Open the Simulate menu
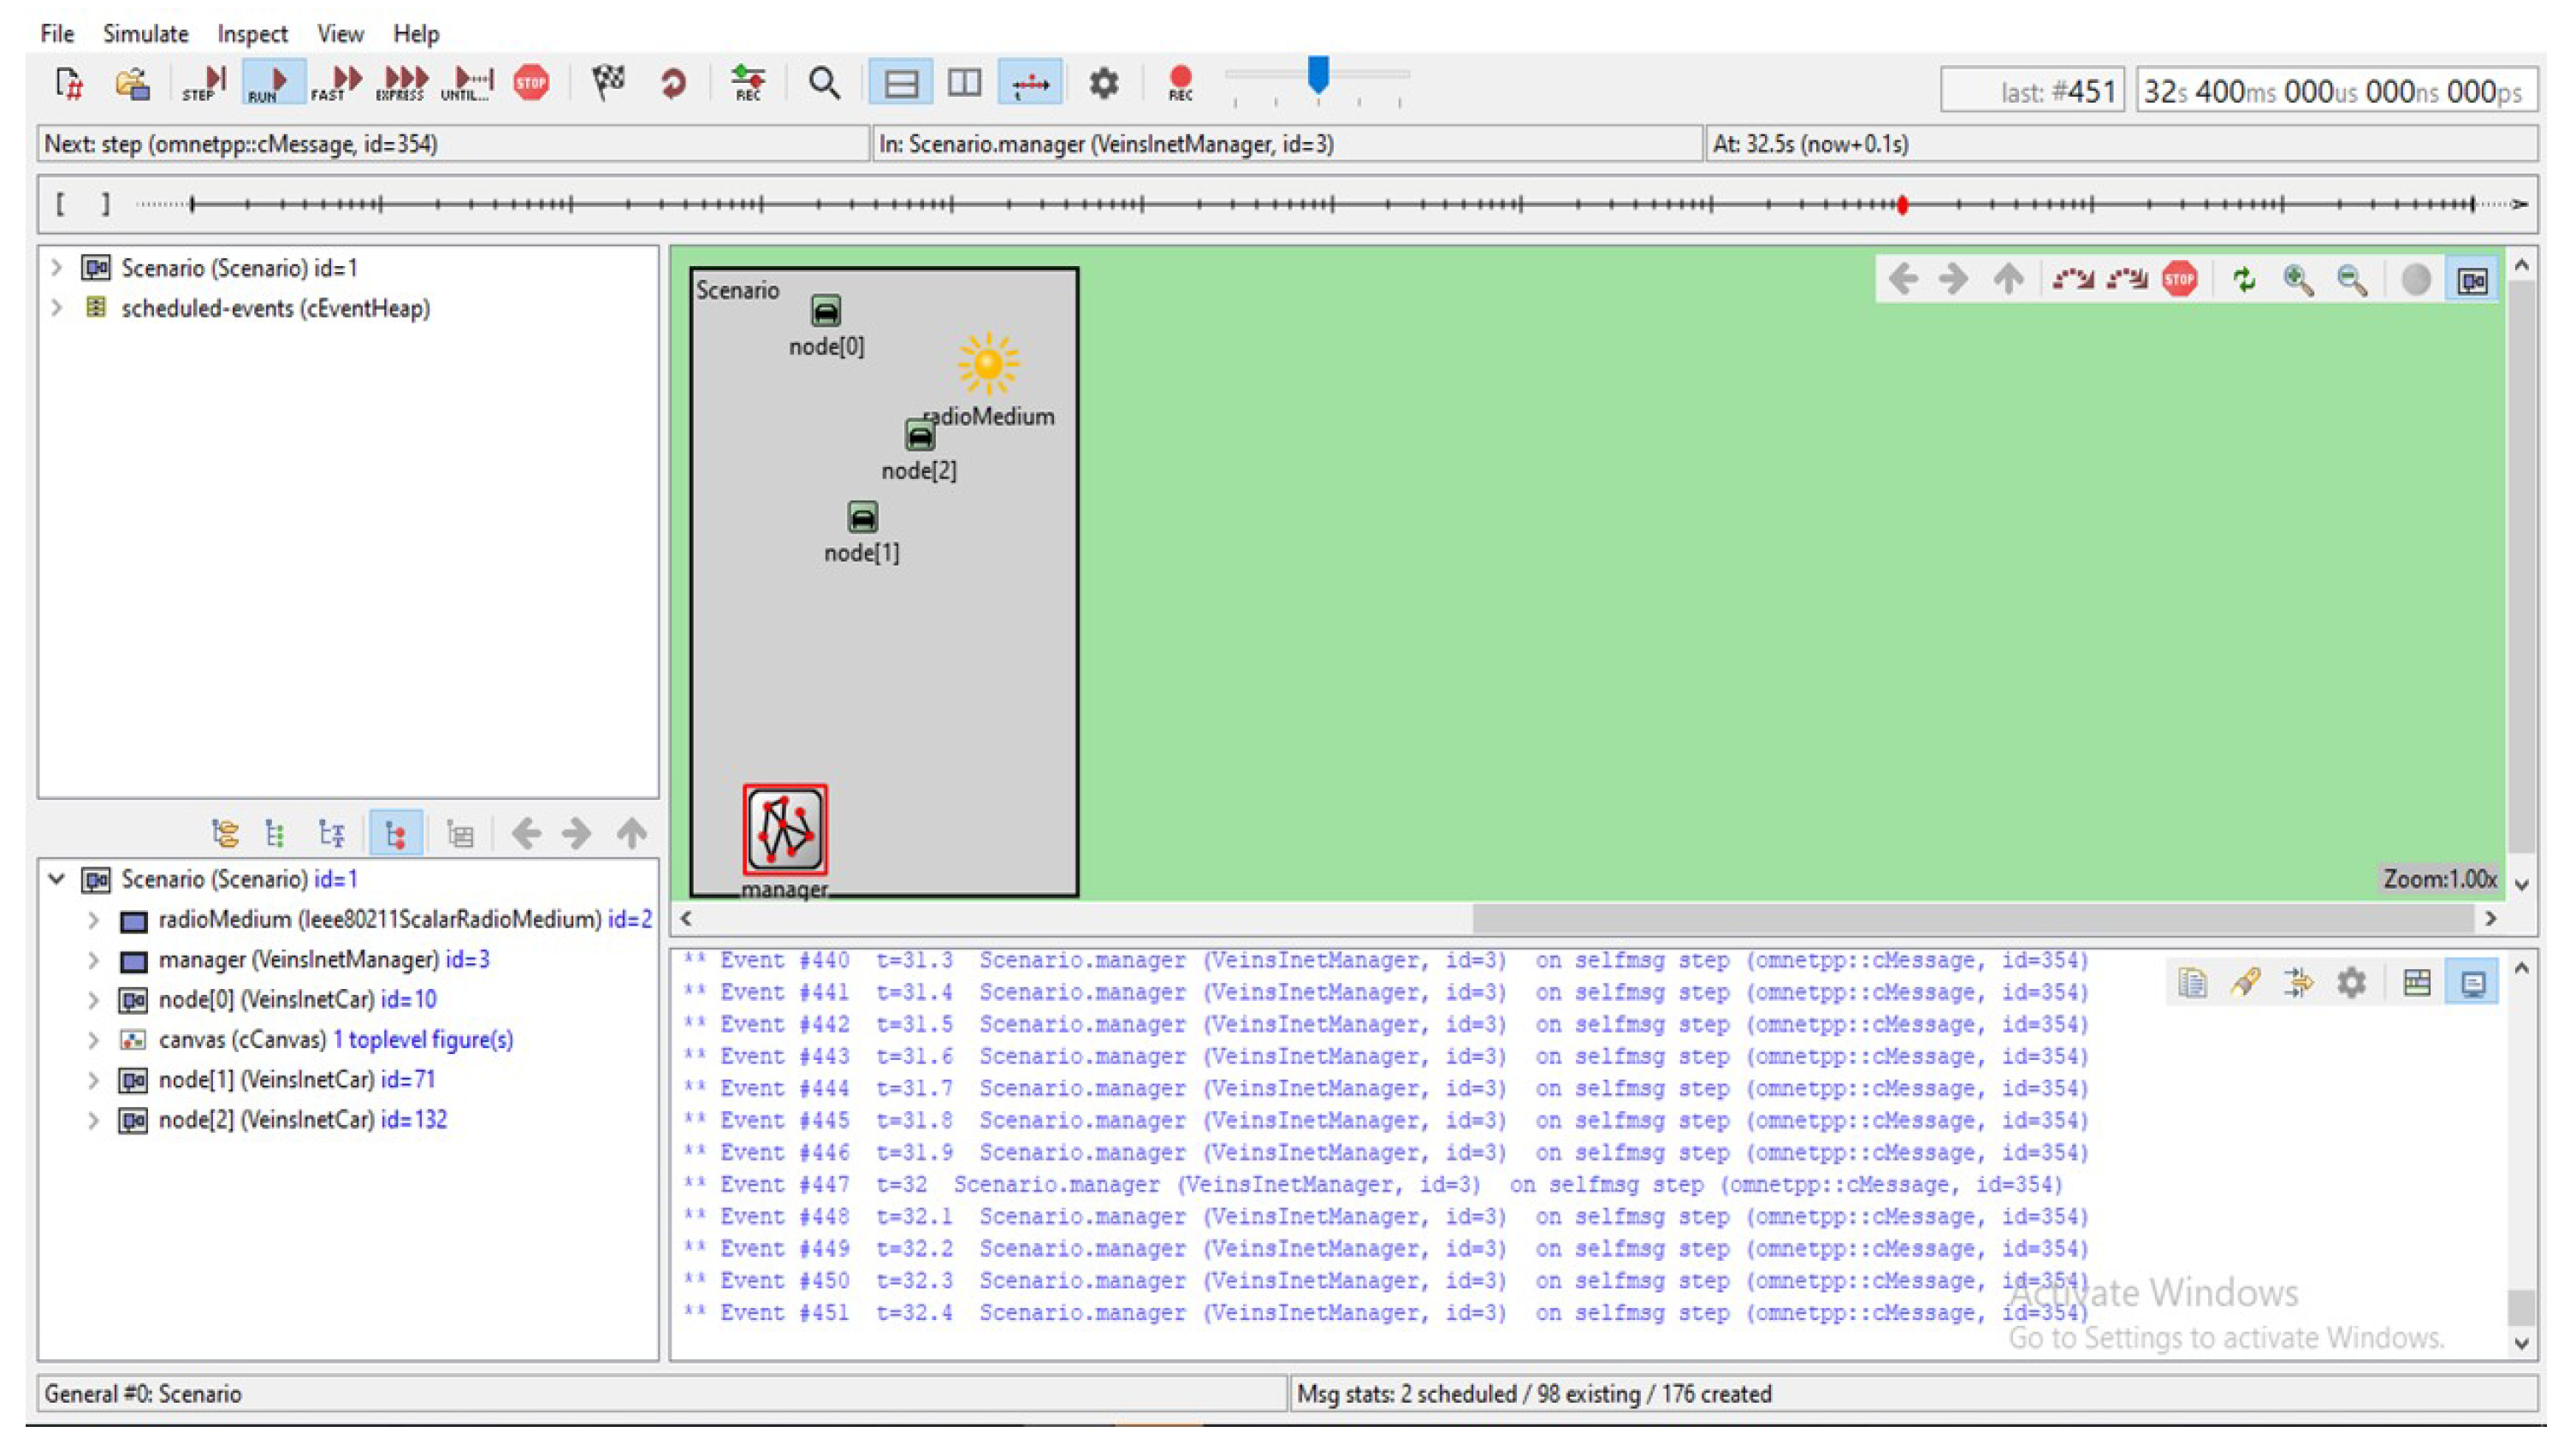2576x1450 pixels. (145, 34)
